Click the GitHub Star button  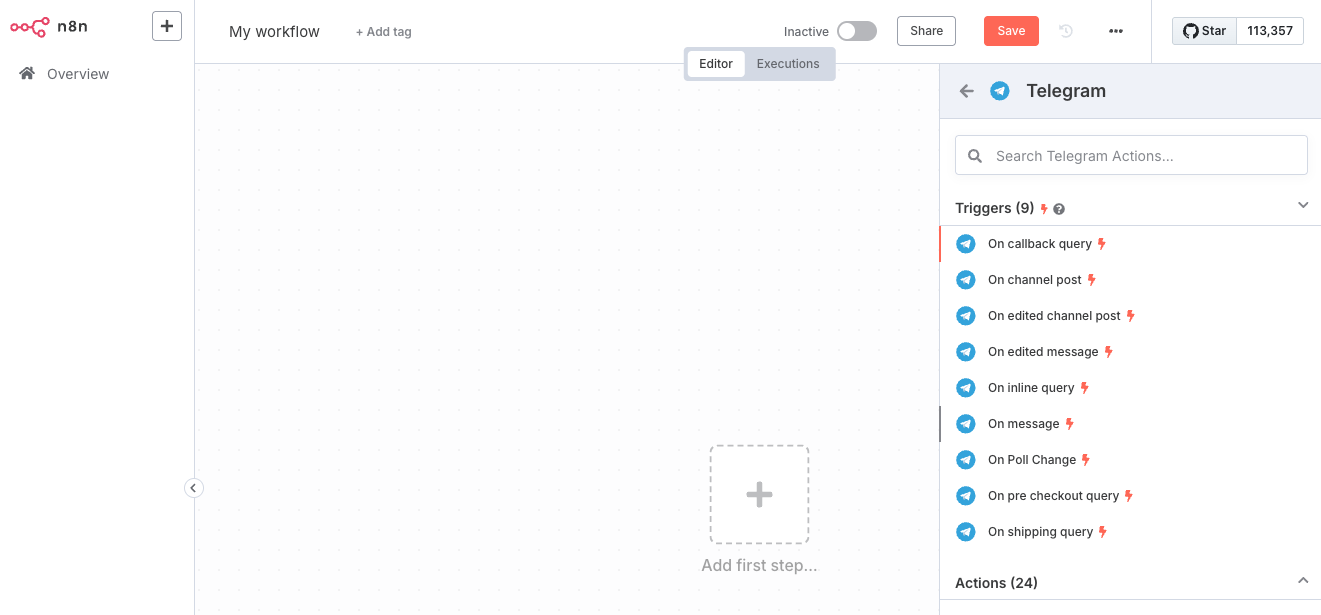click(x=1205, y=31)
